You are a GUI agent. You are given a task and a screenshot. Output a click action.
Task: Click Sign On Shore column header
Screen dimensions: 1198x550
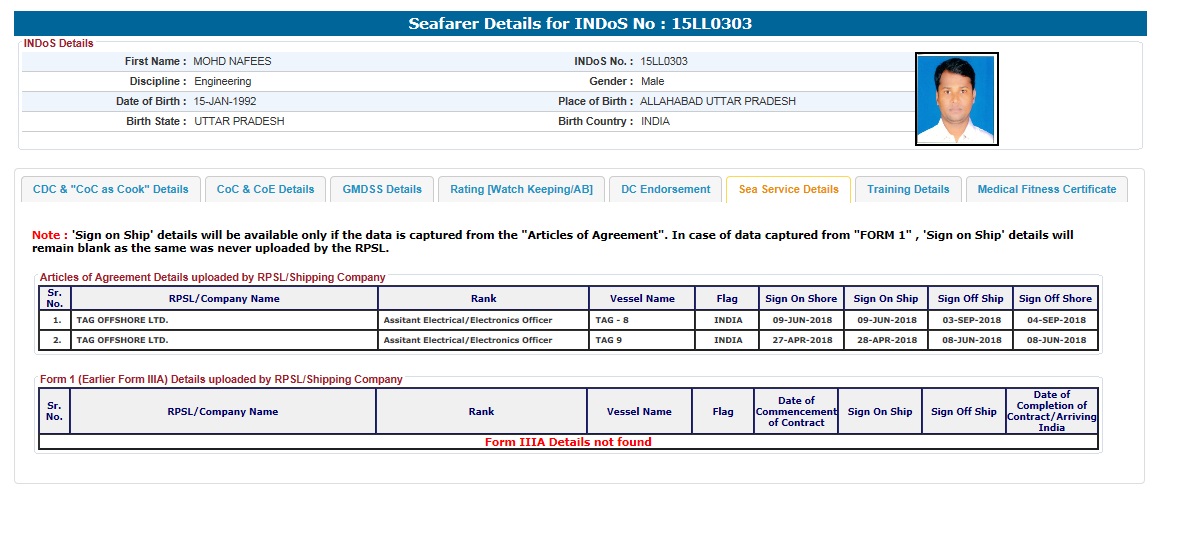[800, 298]
